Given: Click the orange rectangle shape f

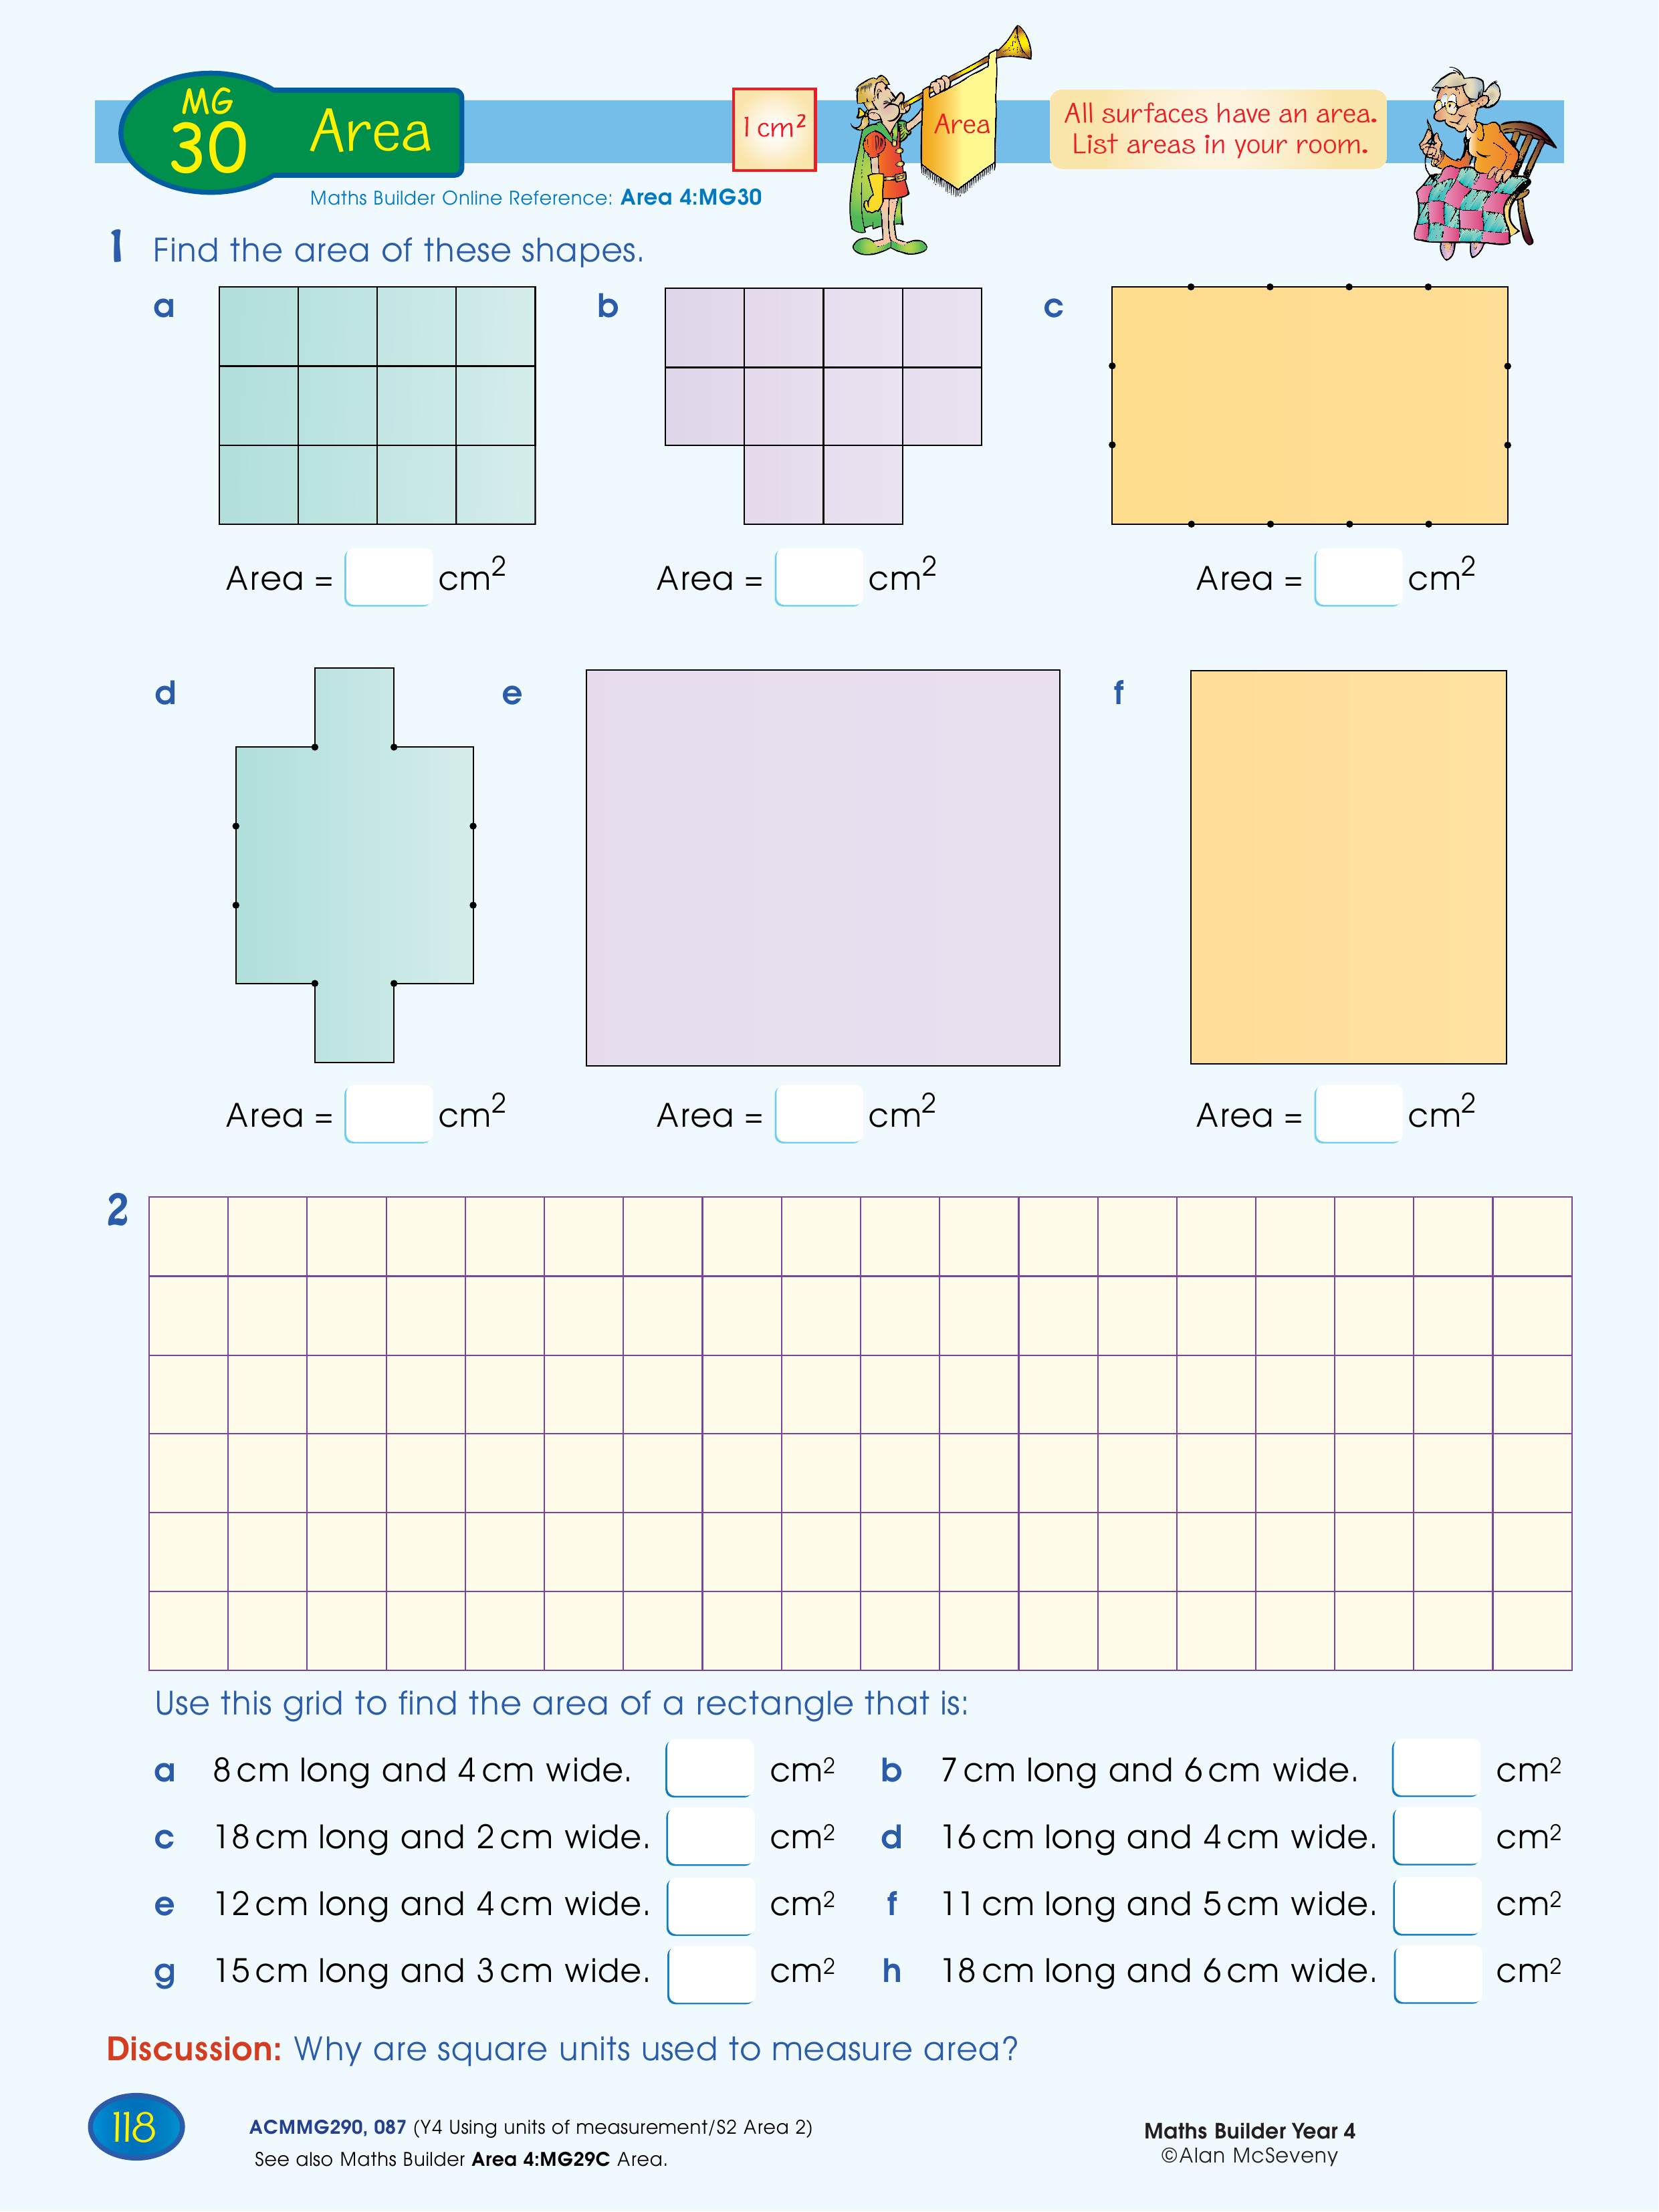Looking at the screenshot, I should click(1348, 867).
